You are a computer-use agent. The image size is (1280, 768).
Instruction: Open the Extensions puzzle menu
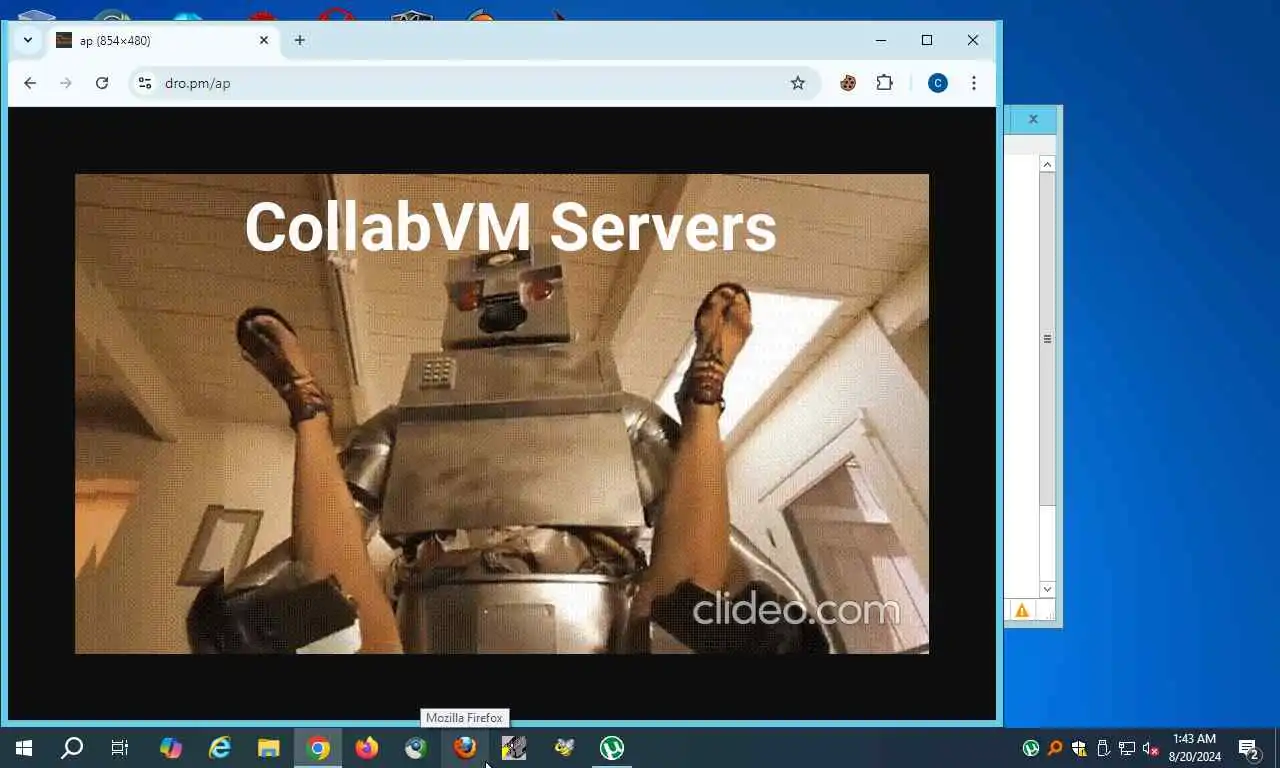point(884,83)
